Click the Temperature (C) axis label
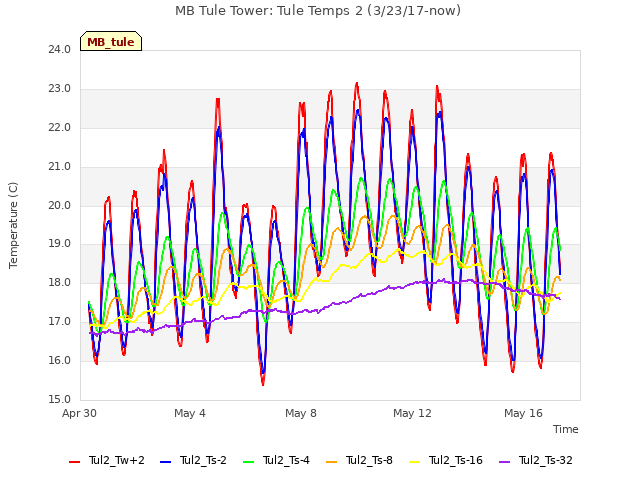 [13, 225]
